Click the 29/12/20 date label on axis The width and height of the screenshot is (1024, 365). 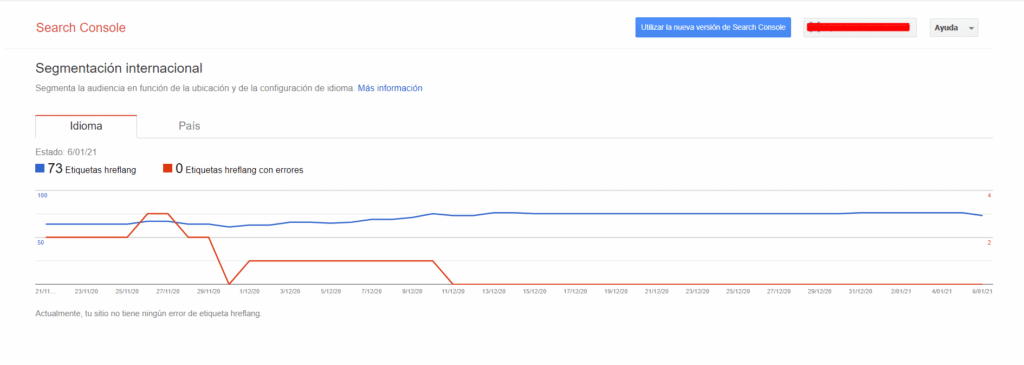pos(820,291)
